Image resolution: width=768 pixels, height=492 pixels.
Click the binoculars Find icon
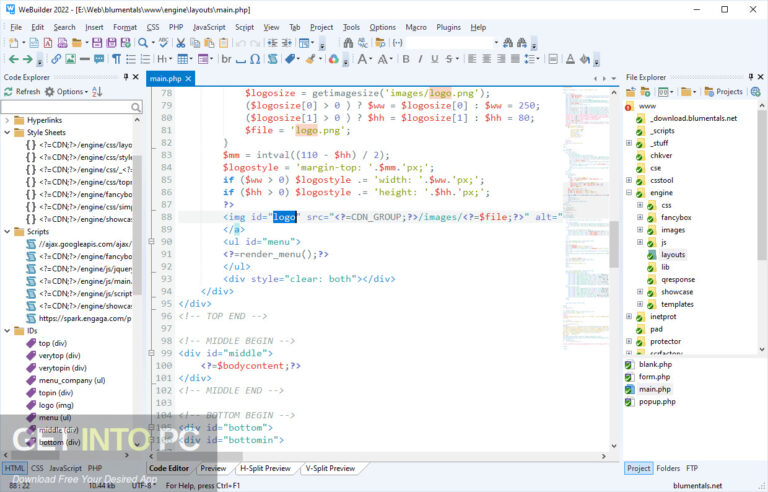(348, 43)
